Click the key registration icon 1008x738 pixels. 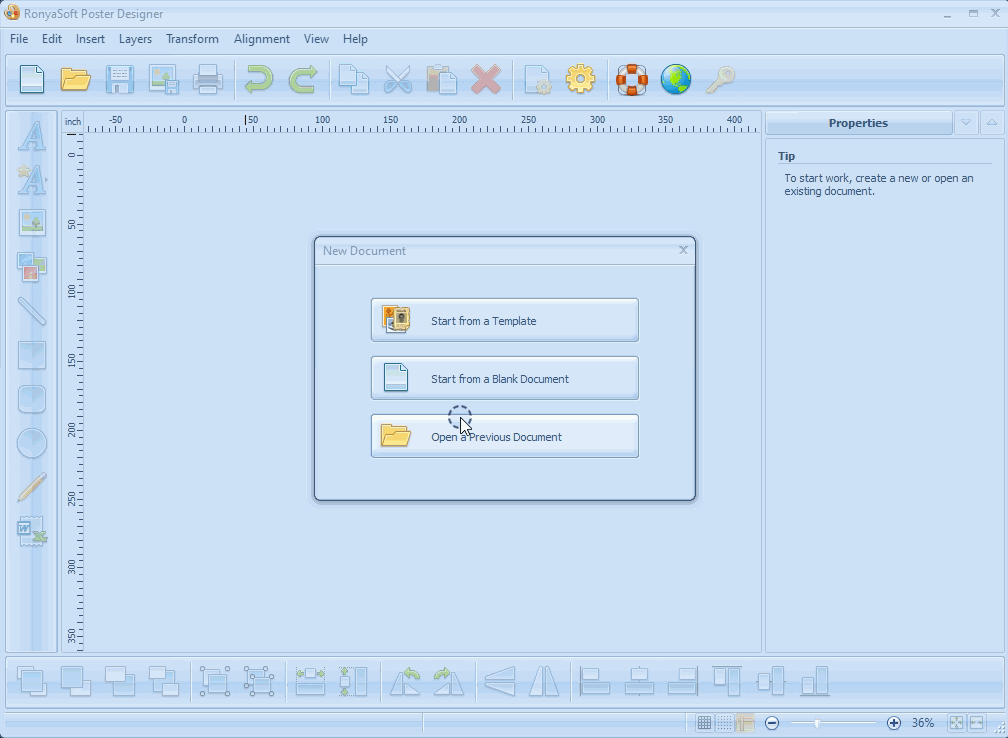click(x=720, y=80)
